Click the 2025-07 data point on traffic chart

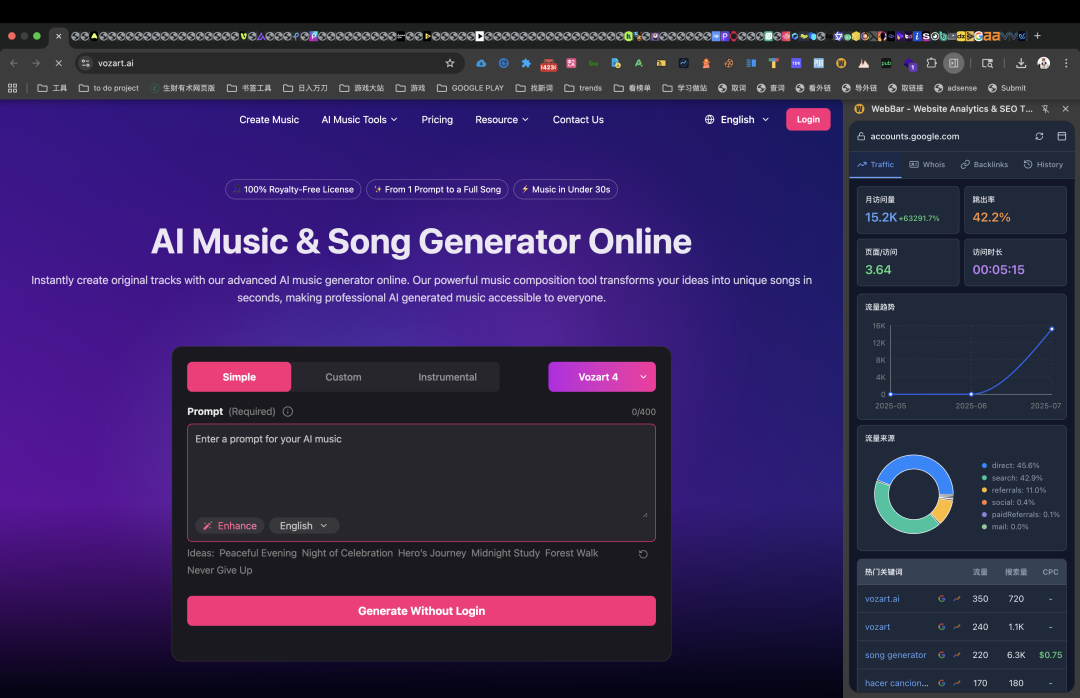(1052, 329)
